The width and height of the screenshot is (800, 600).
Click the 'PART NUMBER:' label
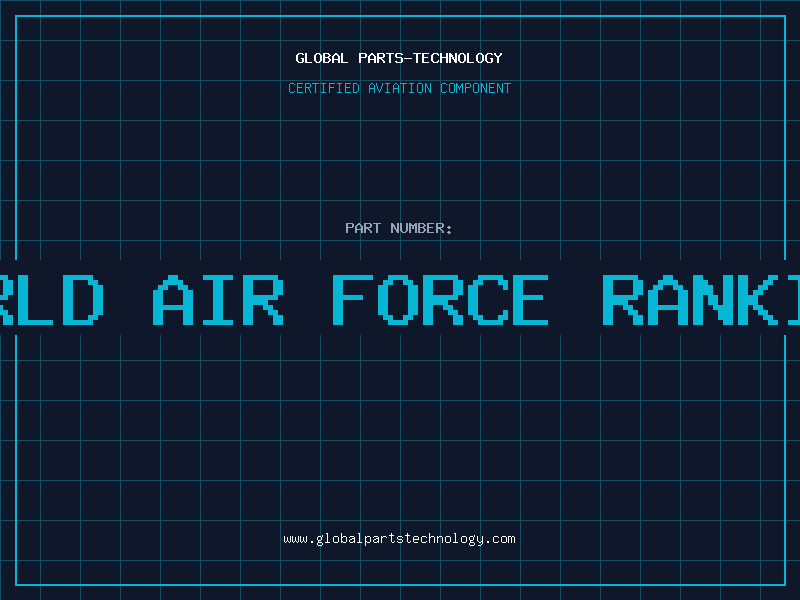(399, 228)
